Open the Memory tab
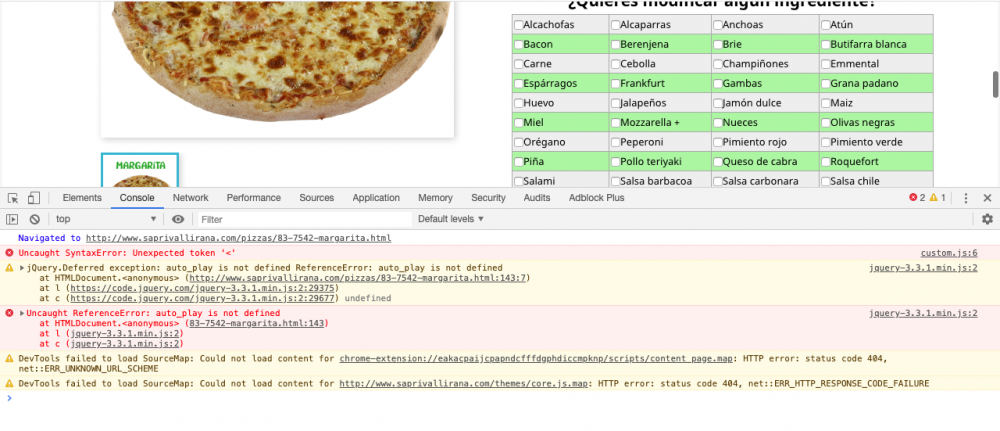This screenshot has height=431, width=1000. pos(435,198)
